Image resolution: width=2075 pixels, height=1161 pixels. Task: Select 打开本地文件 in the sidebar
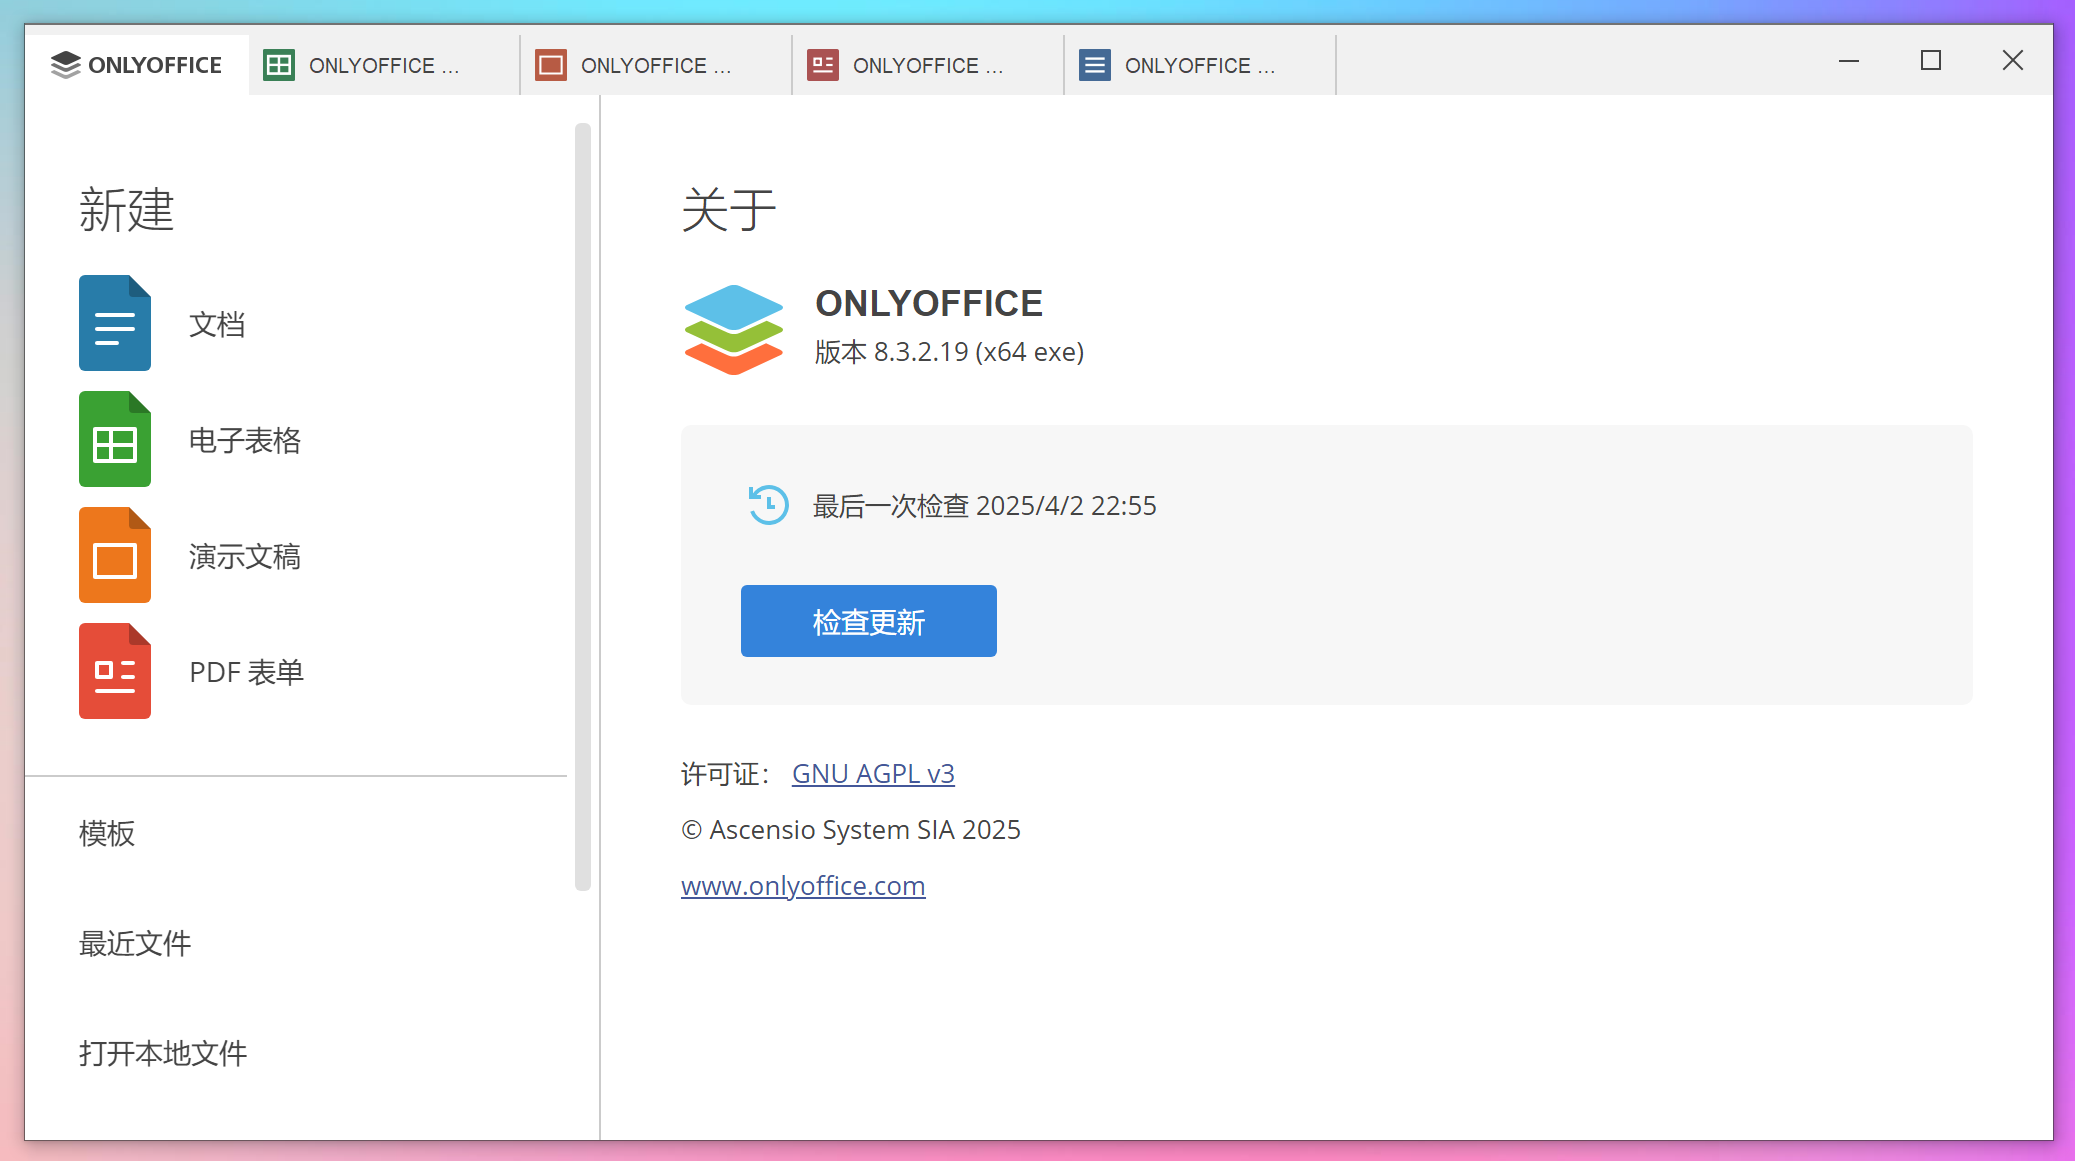tap(163, 1053)
